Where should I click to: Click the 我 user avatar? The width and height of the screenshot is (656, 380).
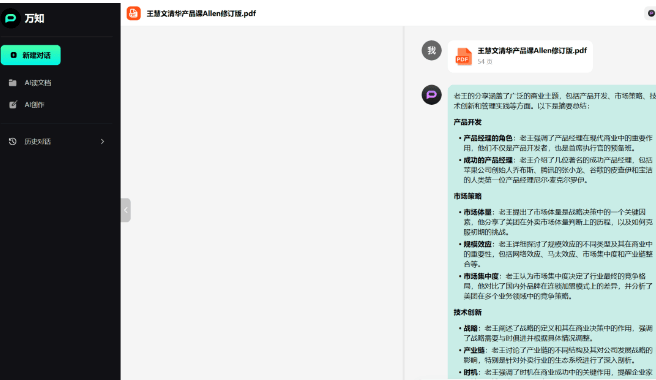pyautogui.click(x=431, y=51)
